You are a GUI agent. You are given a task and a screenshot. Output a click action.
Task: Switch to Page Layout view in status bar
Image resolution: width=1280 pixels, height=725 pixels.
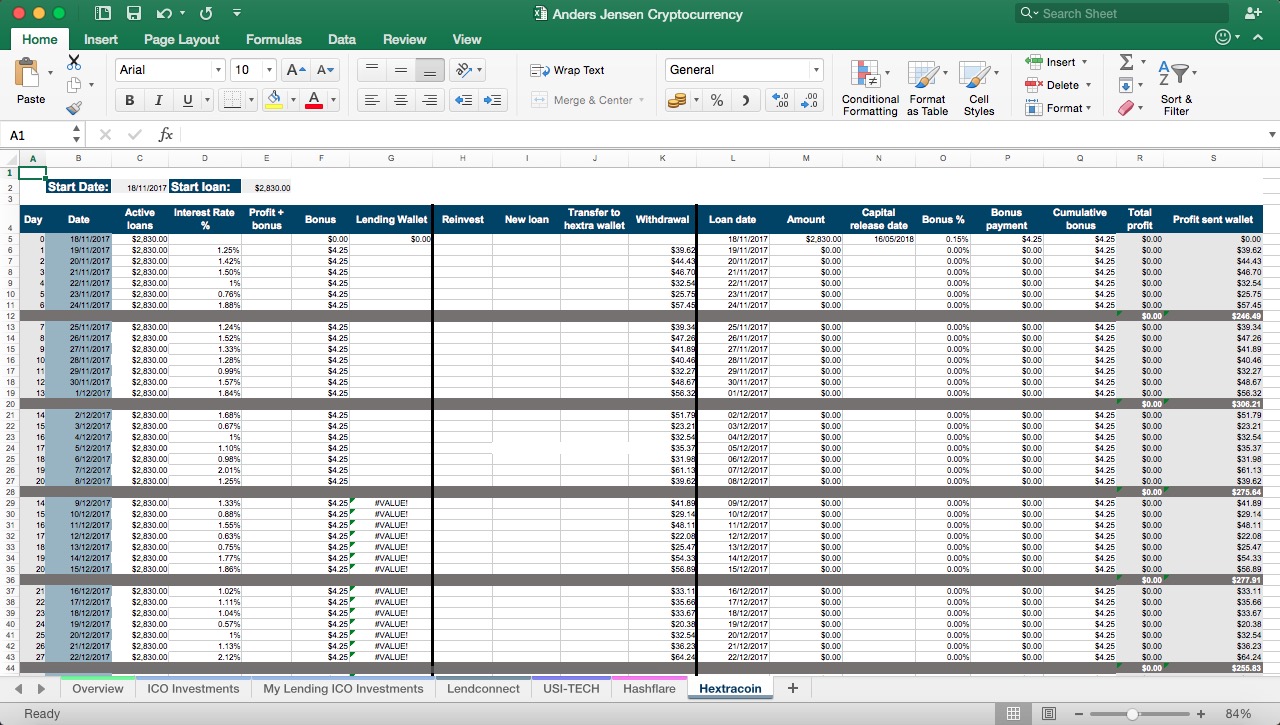tap(1049, 713)
